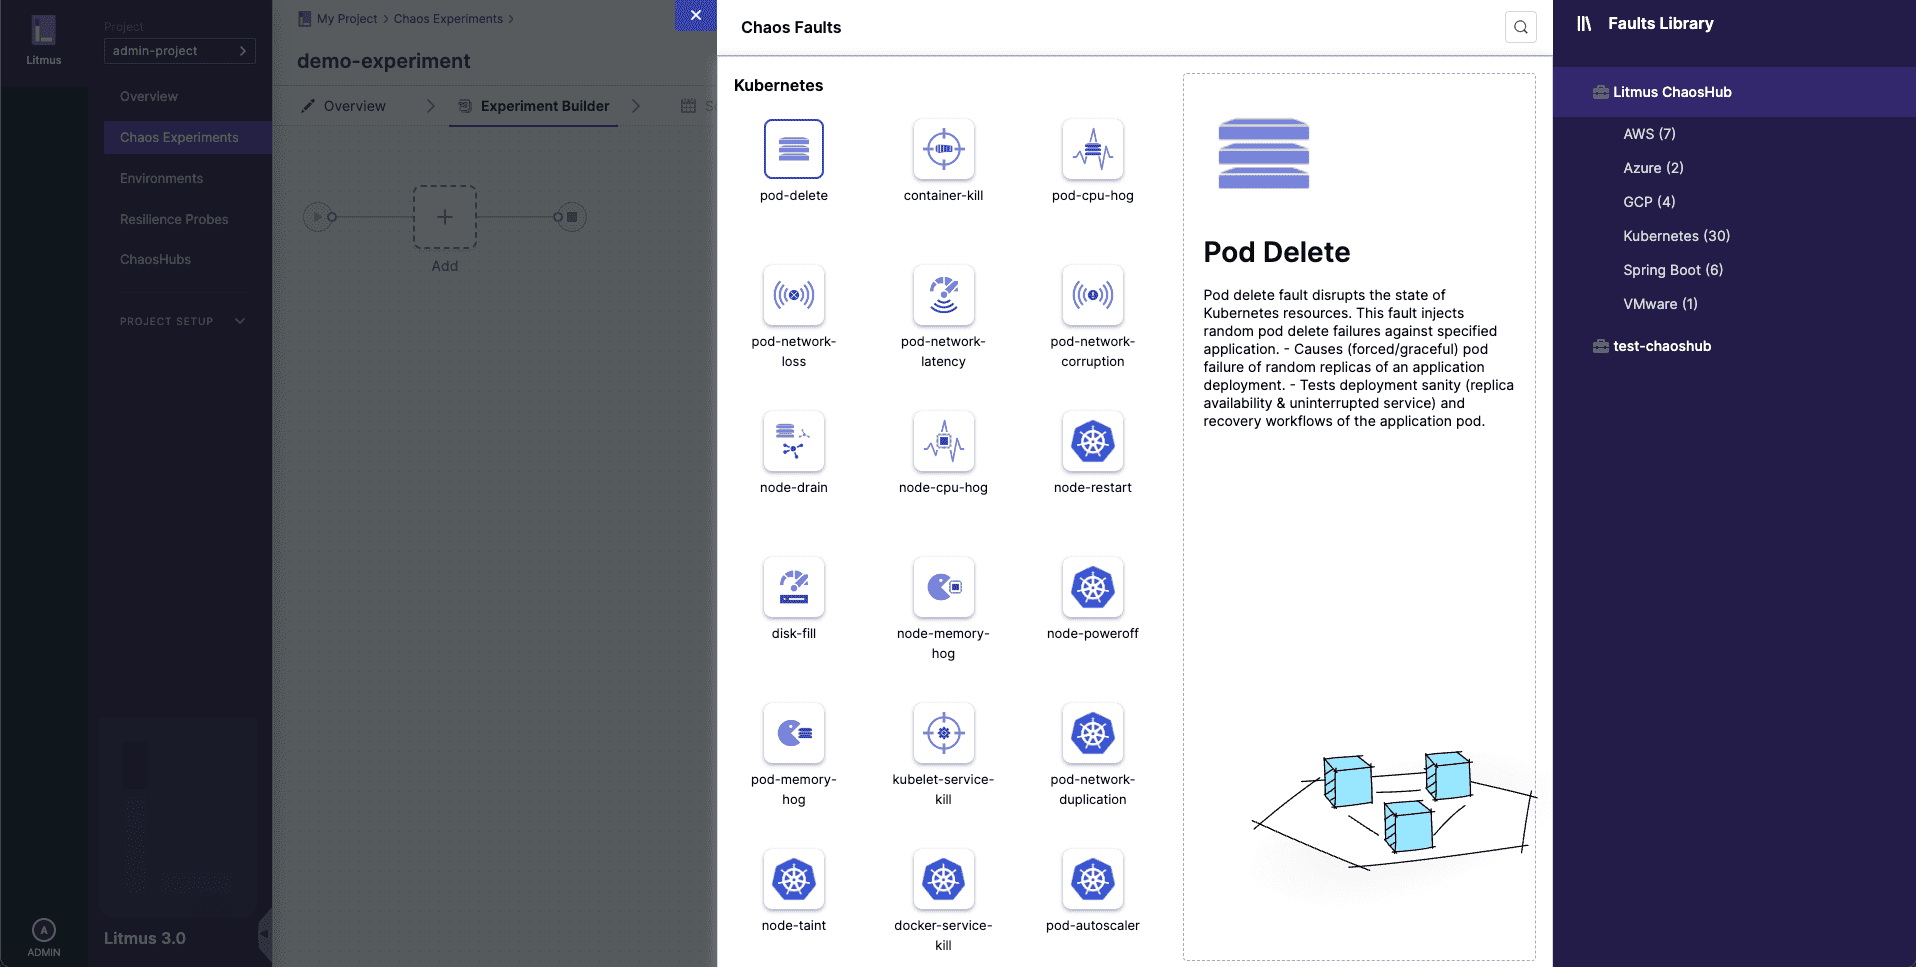Open the admin-project selector
The height and width of the screenshot is (967, 1916).
click(x=180, y=51)
